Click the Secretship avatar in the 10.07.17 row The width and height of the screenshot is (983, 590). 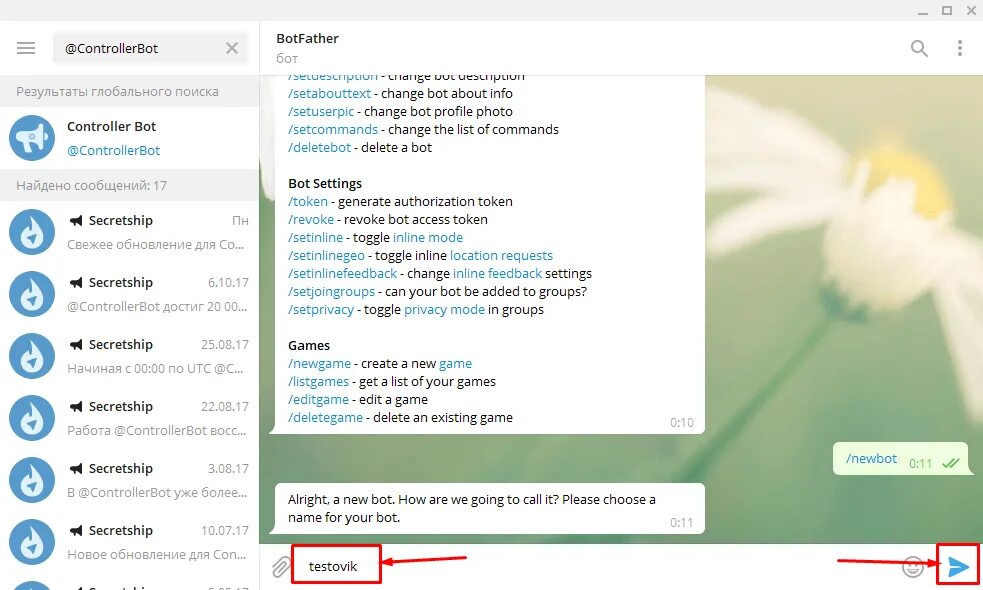32,542
